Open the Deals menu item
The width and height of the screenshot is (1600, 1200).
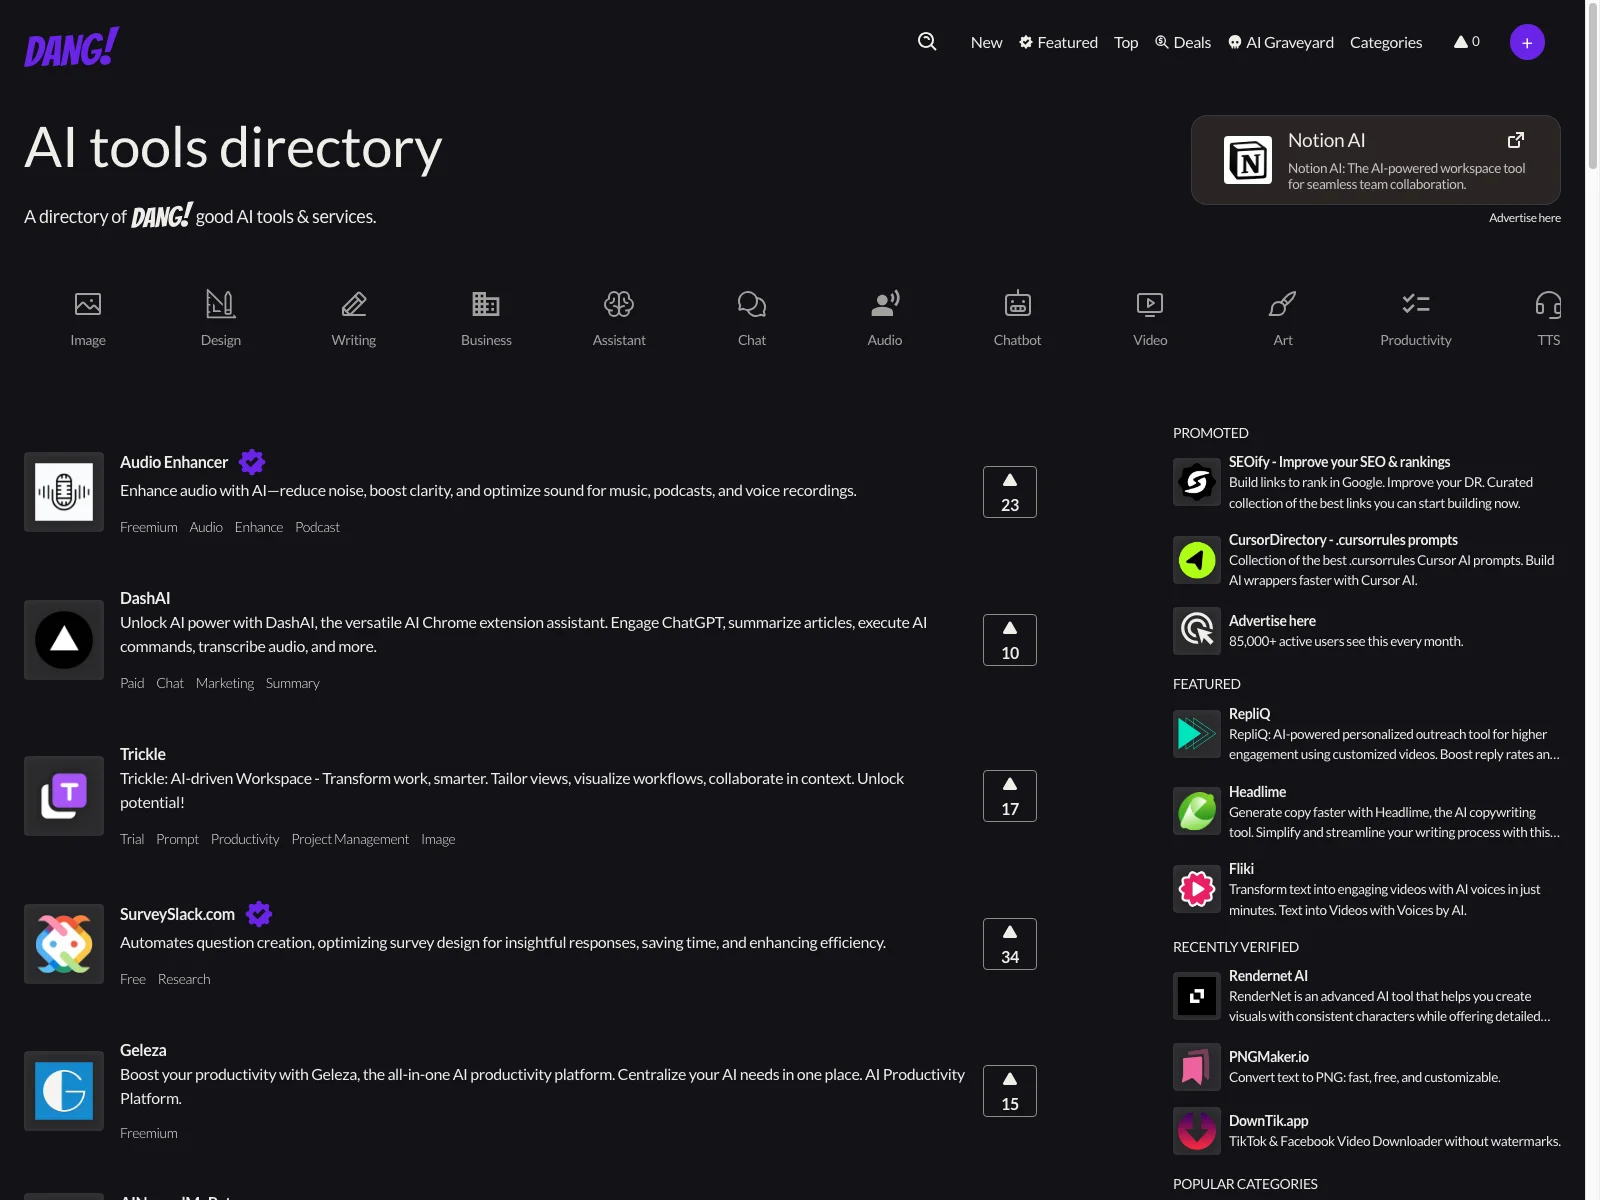click(1183, 42)
